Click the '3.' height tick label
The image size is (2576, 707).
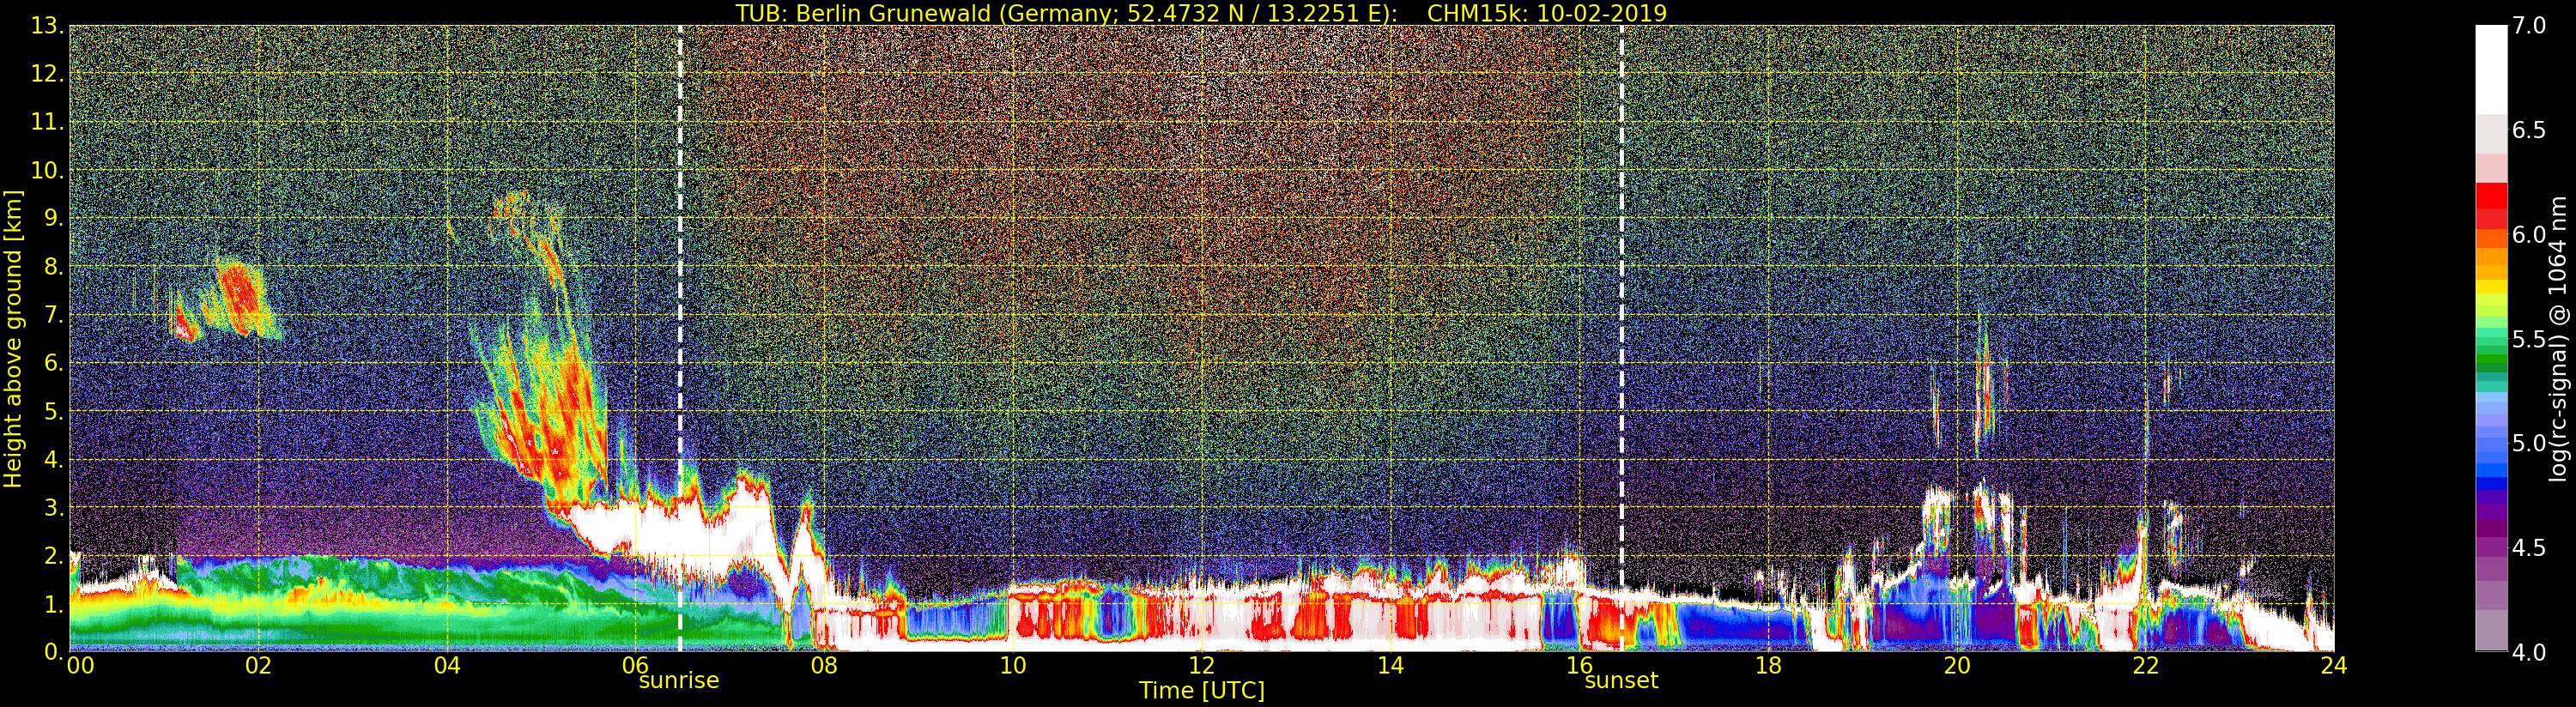pyautogui.click(x=54, y=507)
